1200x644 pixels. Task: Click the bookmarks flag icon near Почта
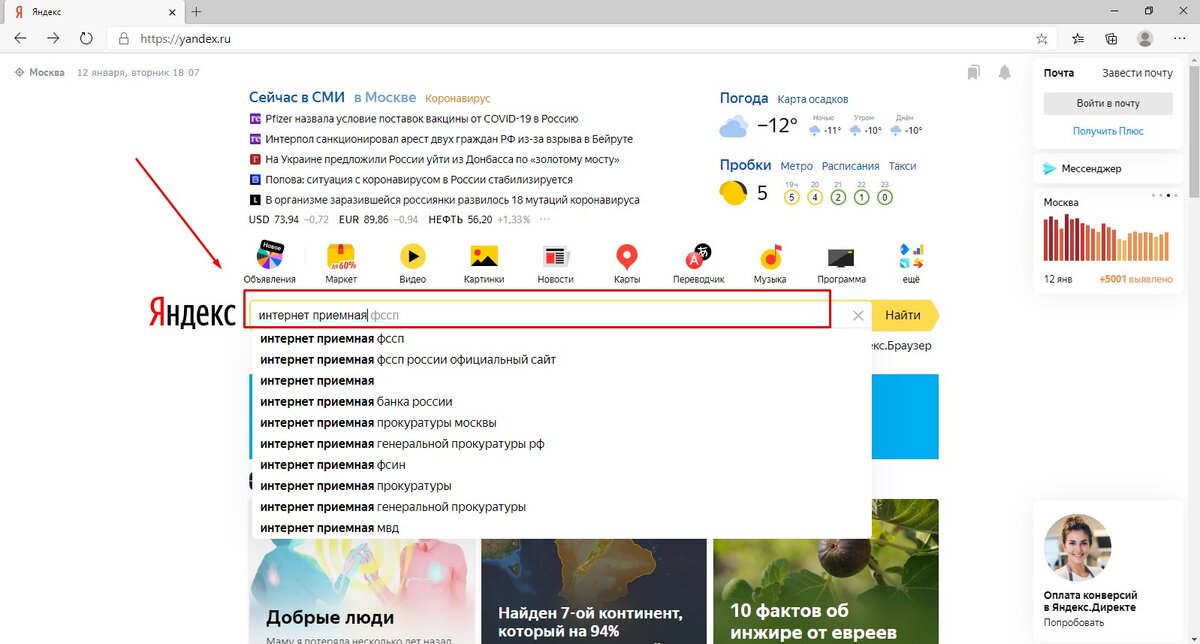[x=973, y=74]
